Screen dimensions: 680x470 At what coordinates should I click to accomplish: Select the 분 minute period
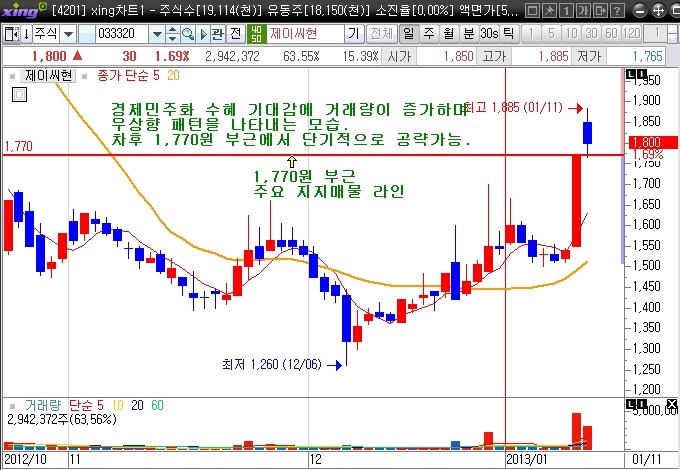point(469,34)
